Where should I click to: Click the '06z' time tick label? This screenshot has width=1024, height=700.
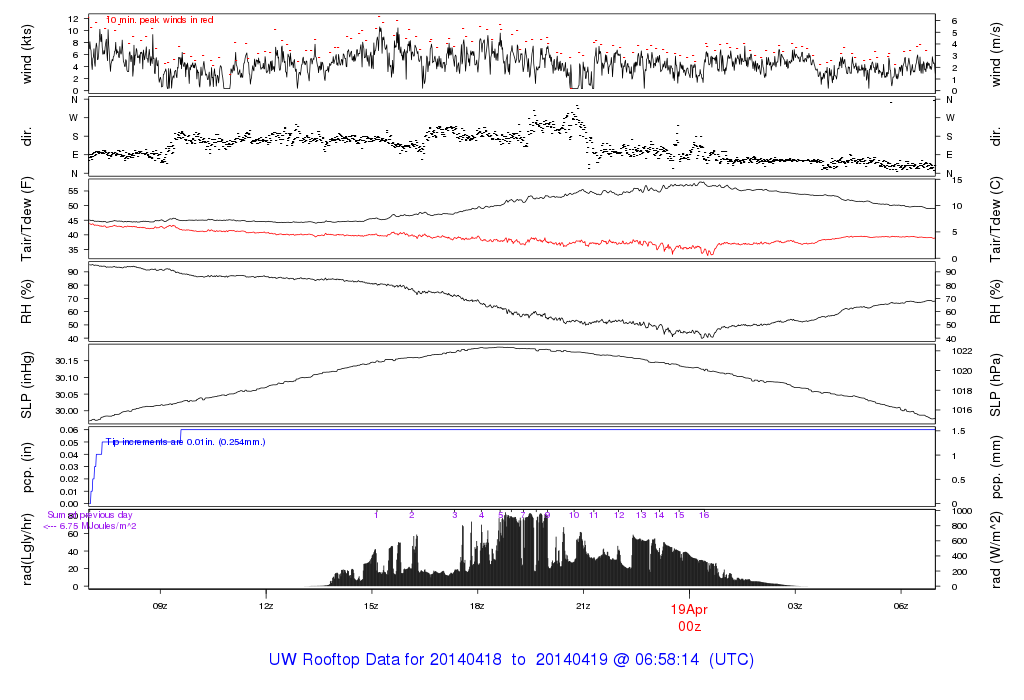pos(901,606)
